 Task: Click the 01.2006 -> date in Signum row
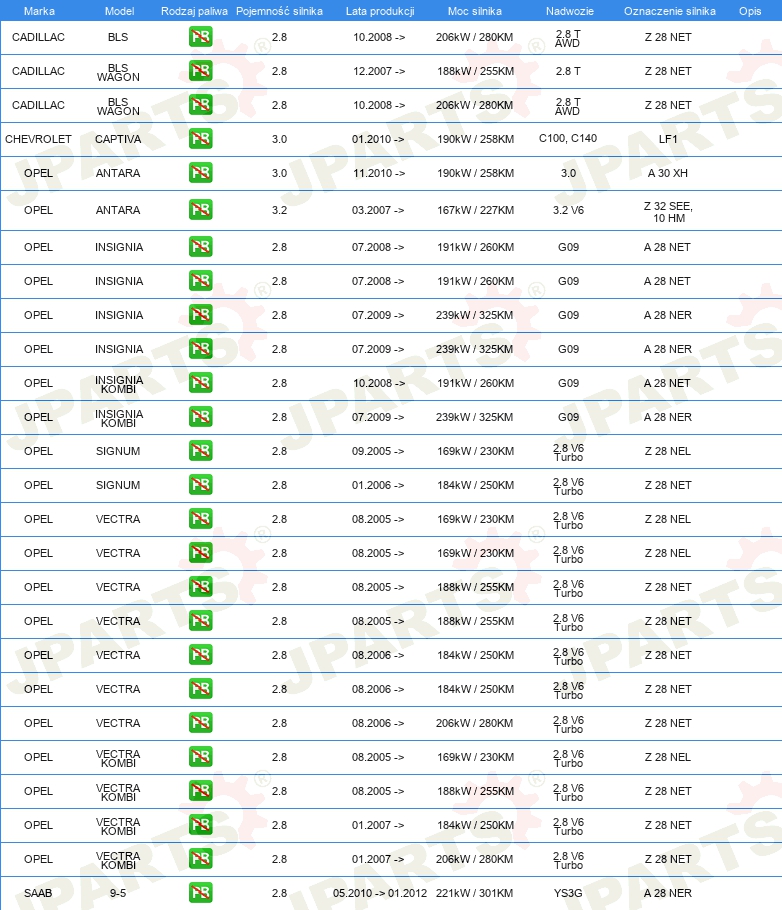pyautogui.click(x=378, y=485)
